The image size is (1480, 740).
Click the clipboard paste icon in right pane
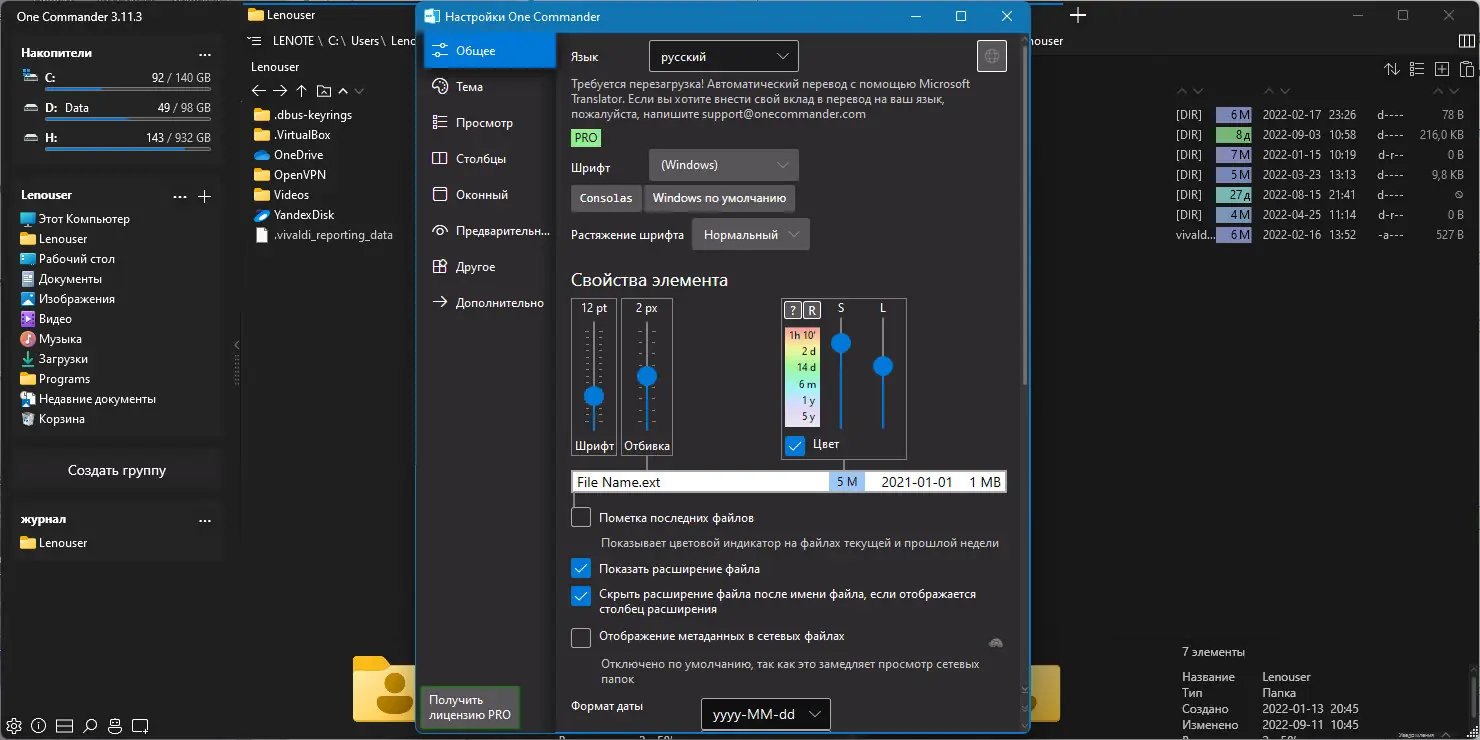(1466, 69)
